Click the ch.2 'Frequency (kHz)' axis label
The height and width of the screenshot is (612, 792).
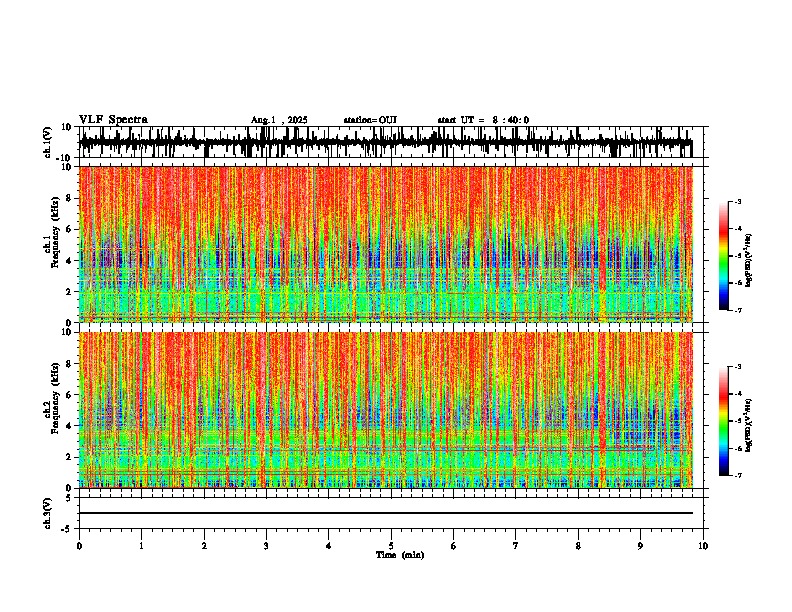coord(55,398)
